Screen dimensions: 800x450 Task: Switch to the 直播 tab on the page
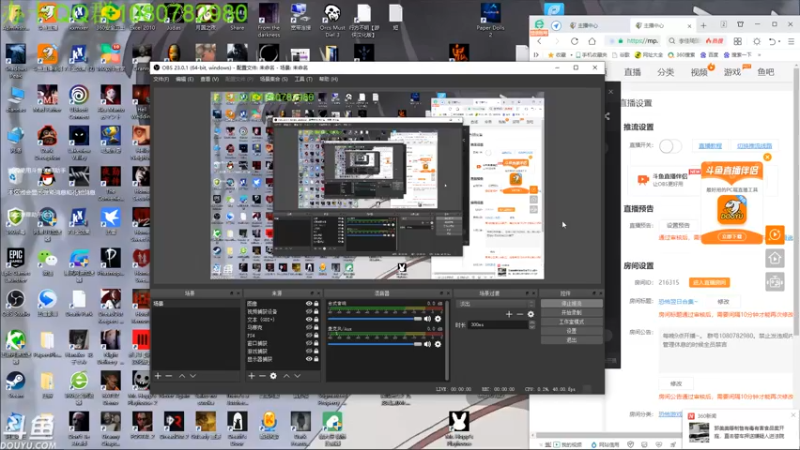pyautogui.click(x=632, y=72)
